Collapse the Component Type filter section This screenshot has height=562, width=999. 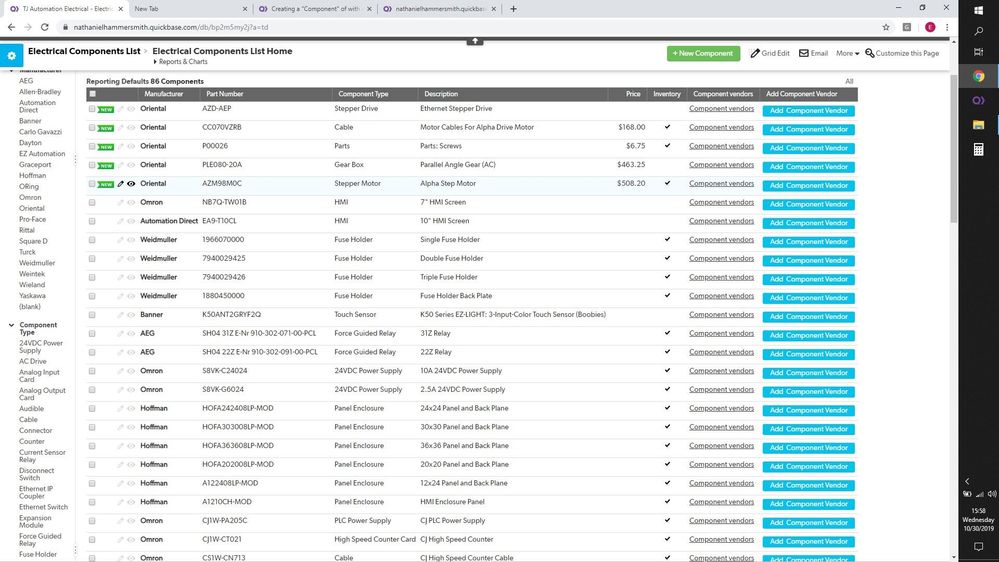[x=11, y=325]
